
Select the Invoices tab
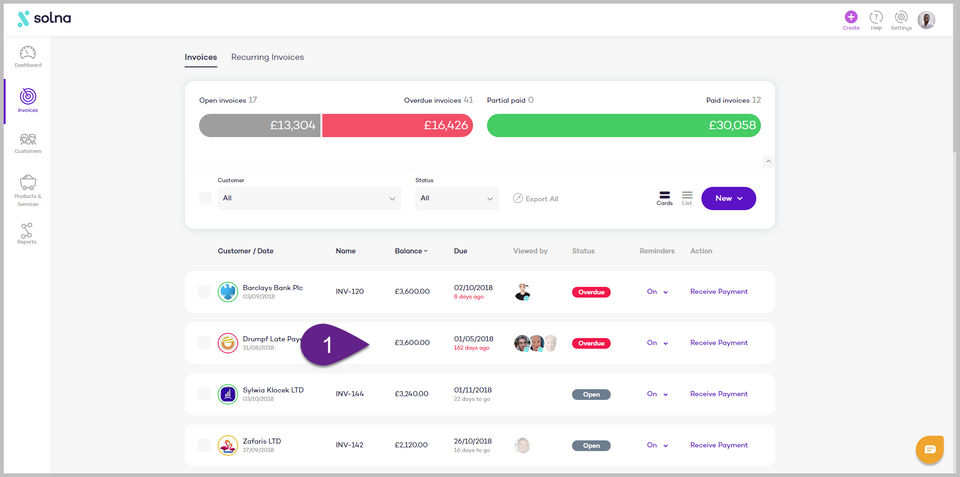click(x=201, y=57)
